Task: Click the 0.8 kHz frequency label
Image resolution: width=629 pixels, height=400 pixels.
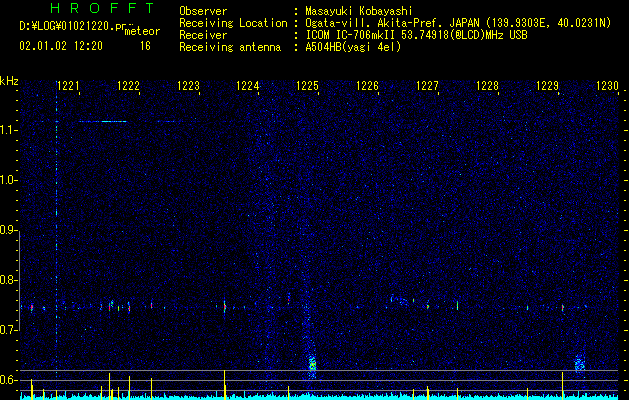Action: 8,280
